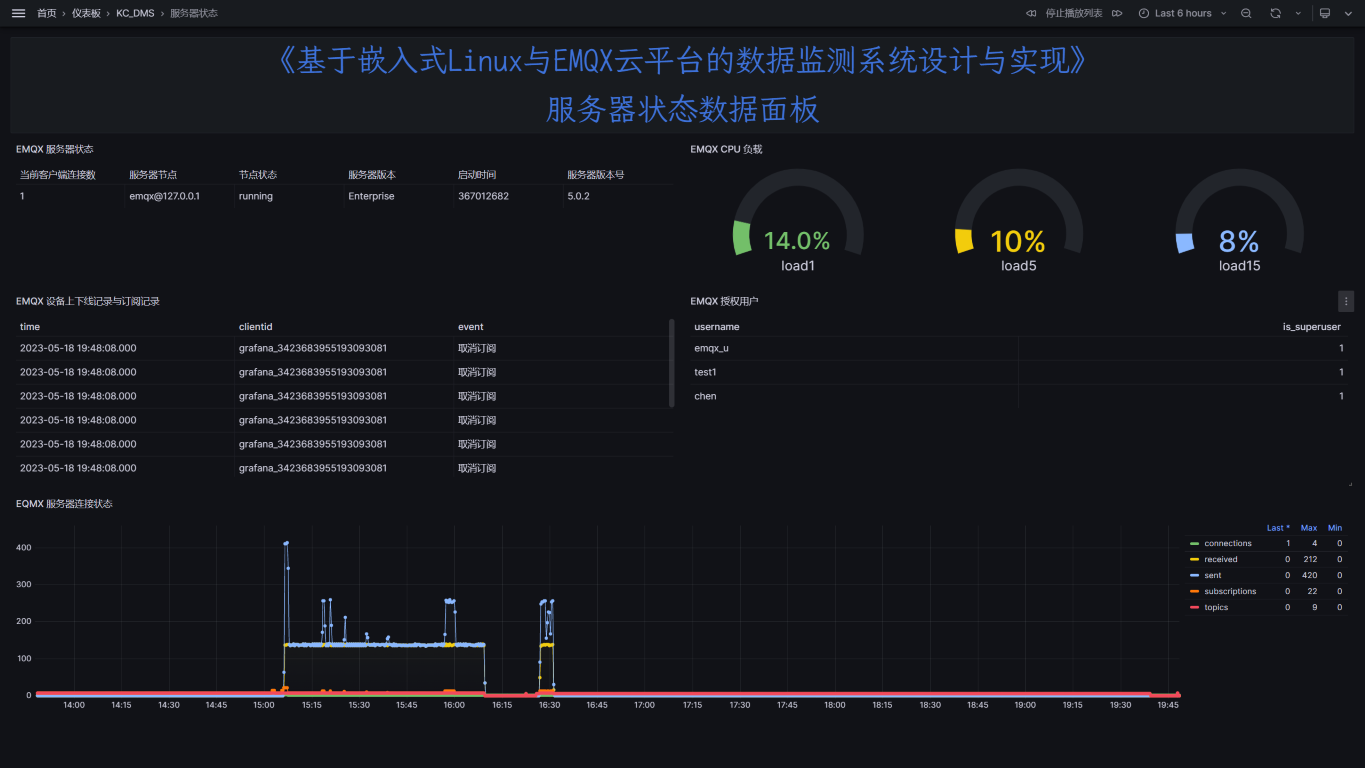
Task: Toggle the sent series visibility
Action: [1213, 575]
